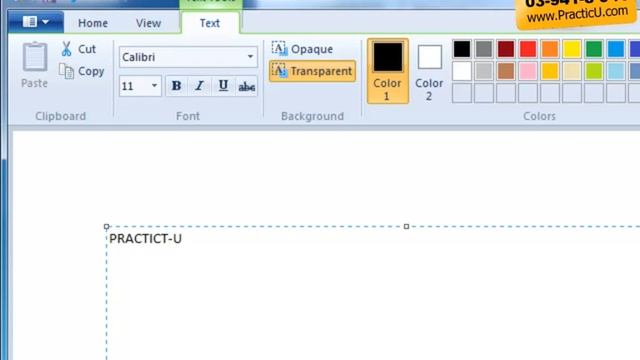Pick the brown palette swatch
Image resolution: width=640 pixels, height=360 pixels.
(506, 71)
